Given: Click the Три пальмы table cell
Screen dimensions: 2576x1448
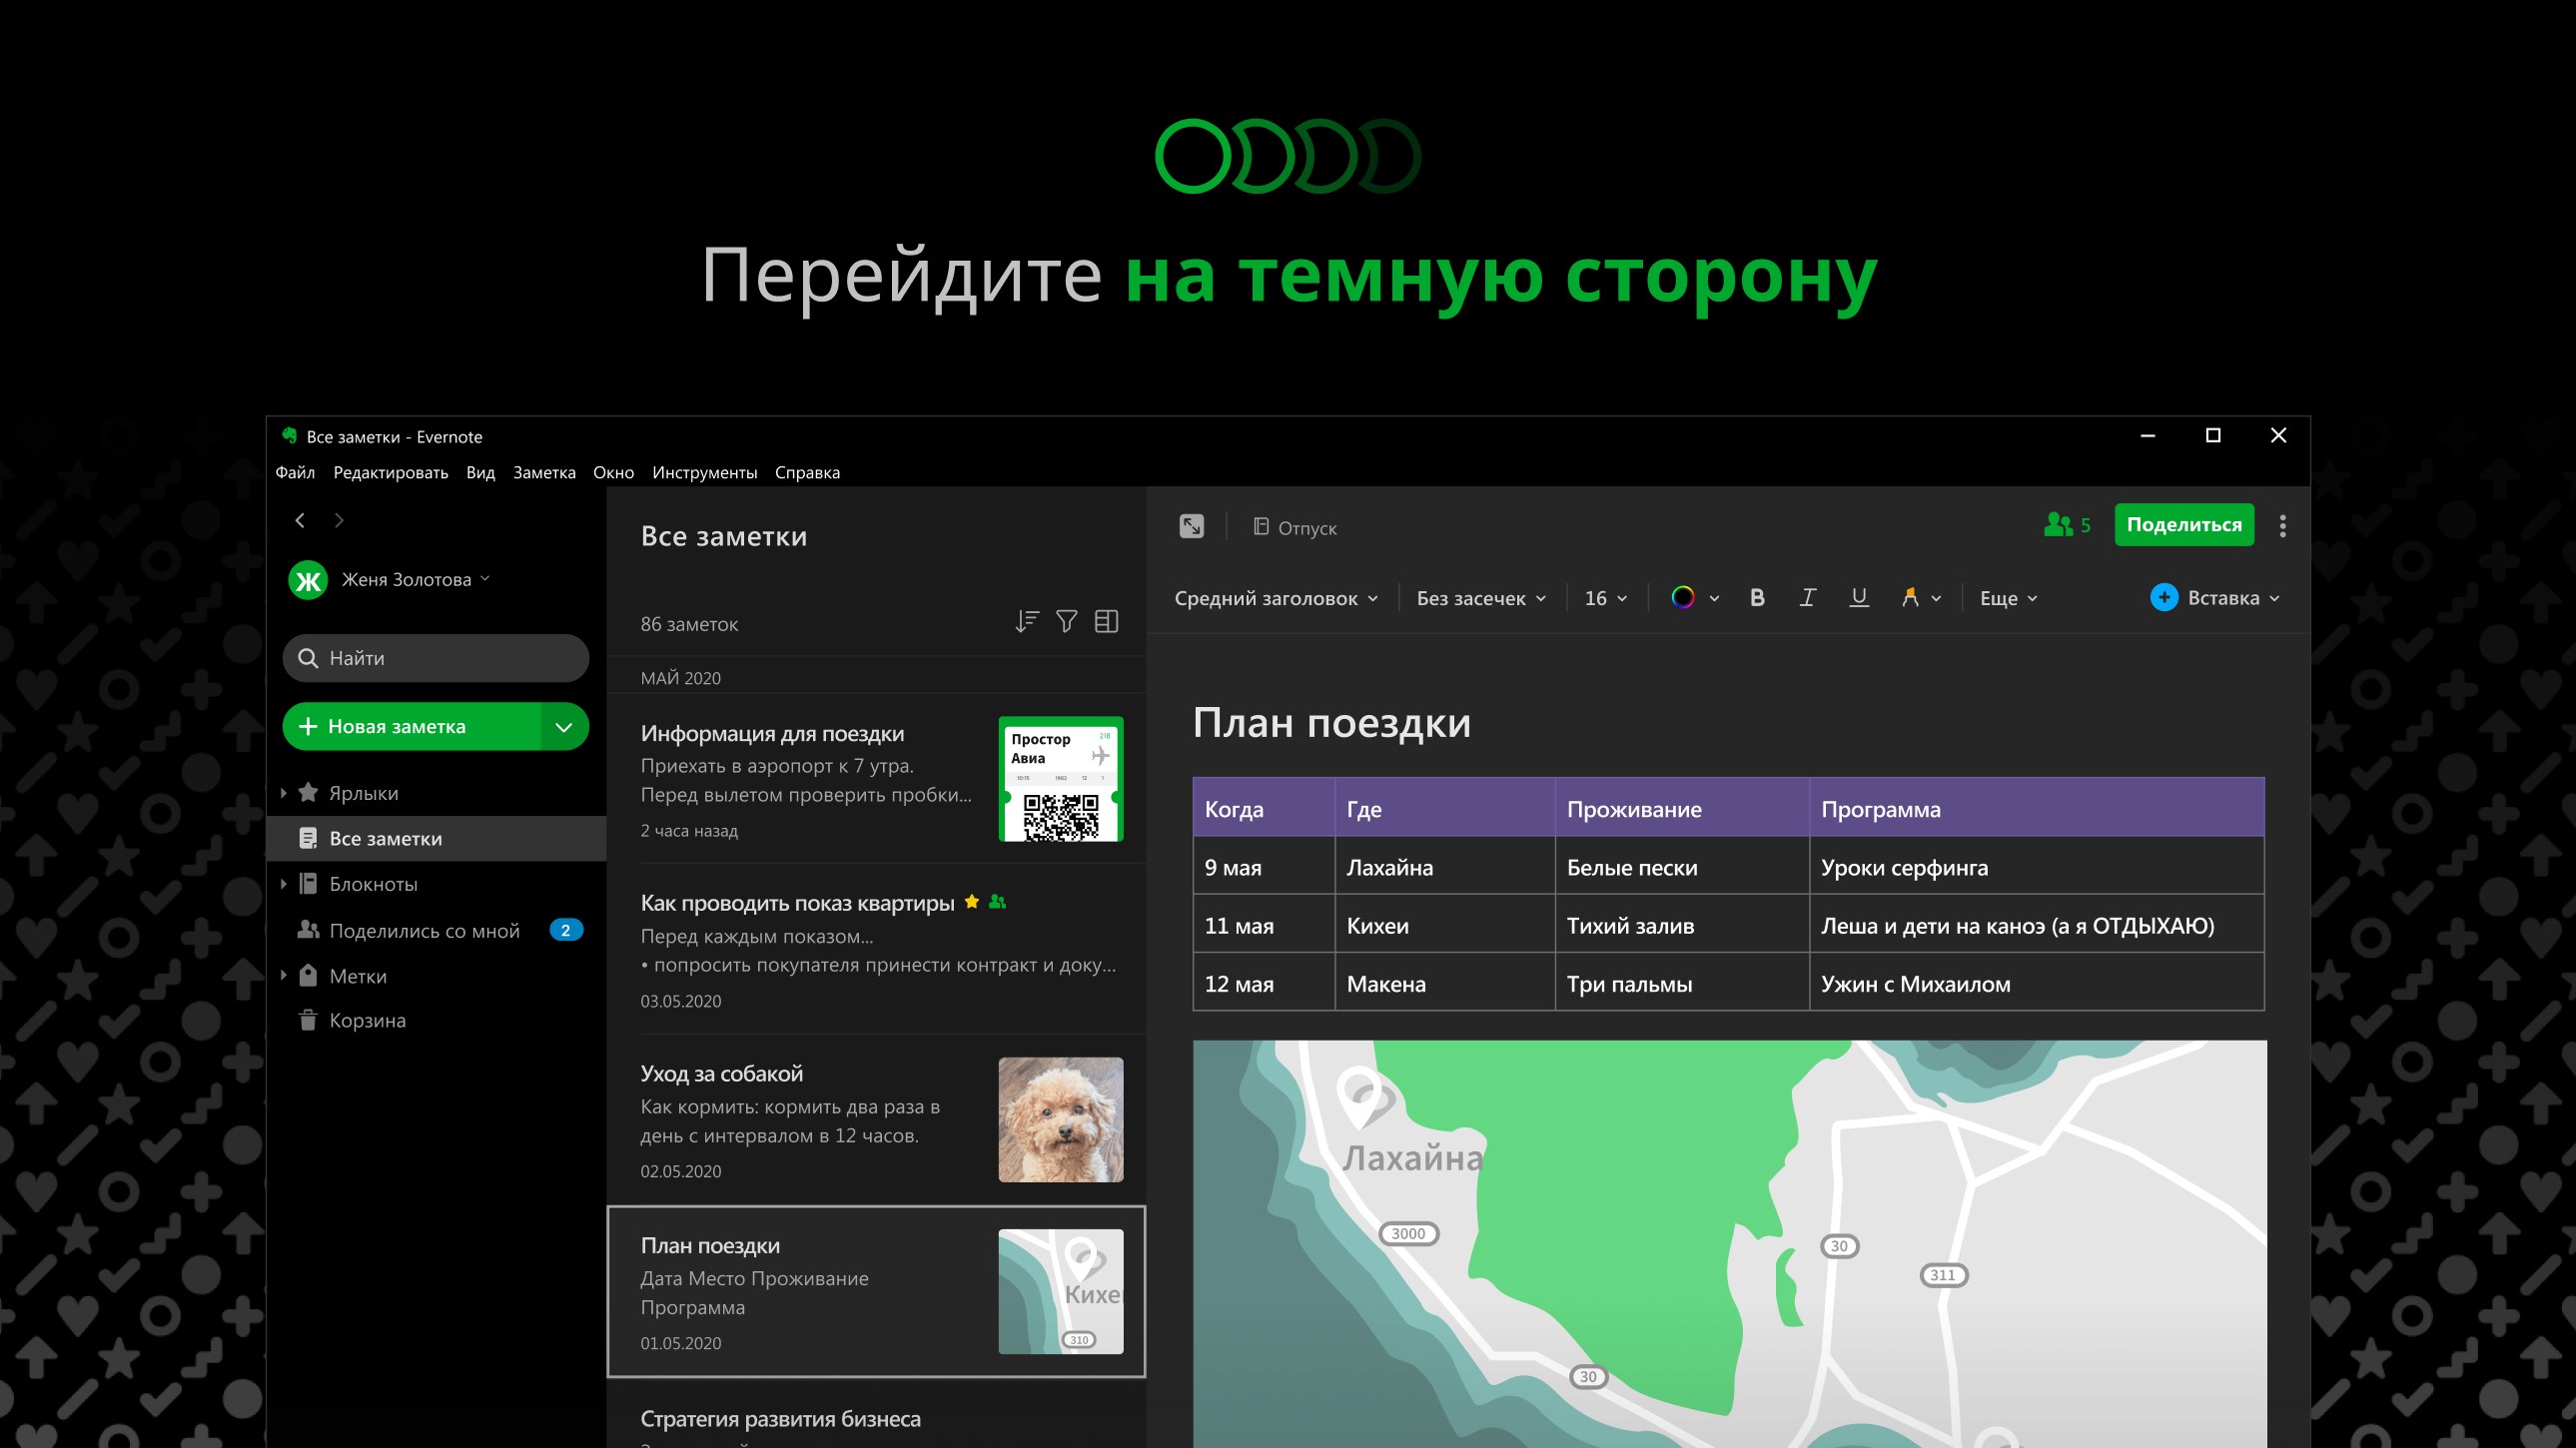Looking at the screenshot, I should tap(1682, 984).
